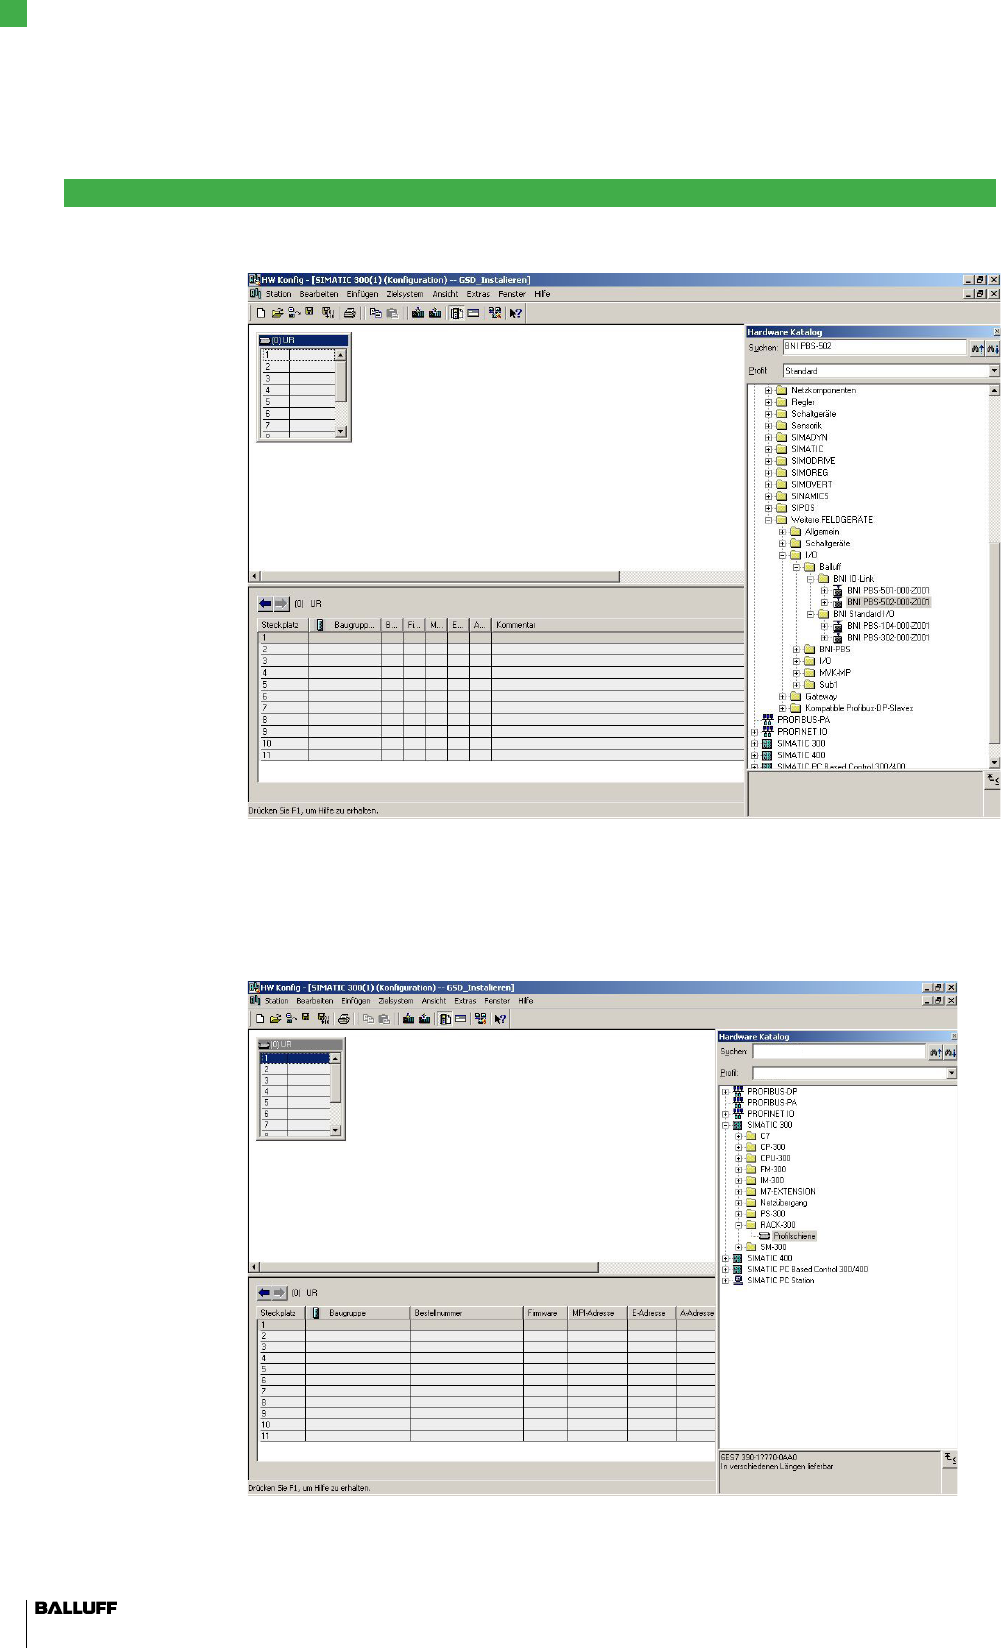Image resolution: width=1001 pixels, height=1648 pixels.
Task: Click Save icon in upper HW Konfig toolbar
Action: click(x=310, y=313)
